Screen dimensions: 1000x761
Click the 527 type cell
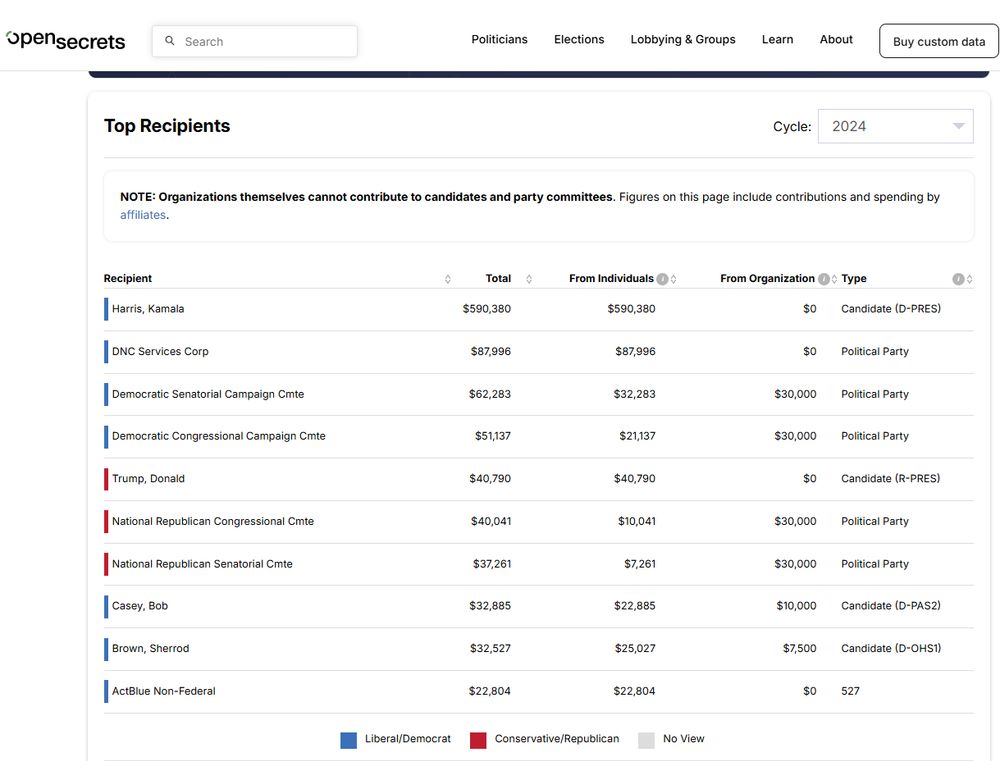[x=850, y=691]
